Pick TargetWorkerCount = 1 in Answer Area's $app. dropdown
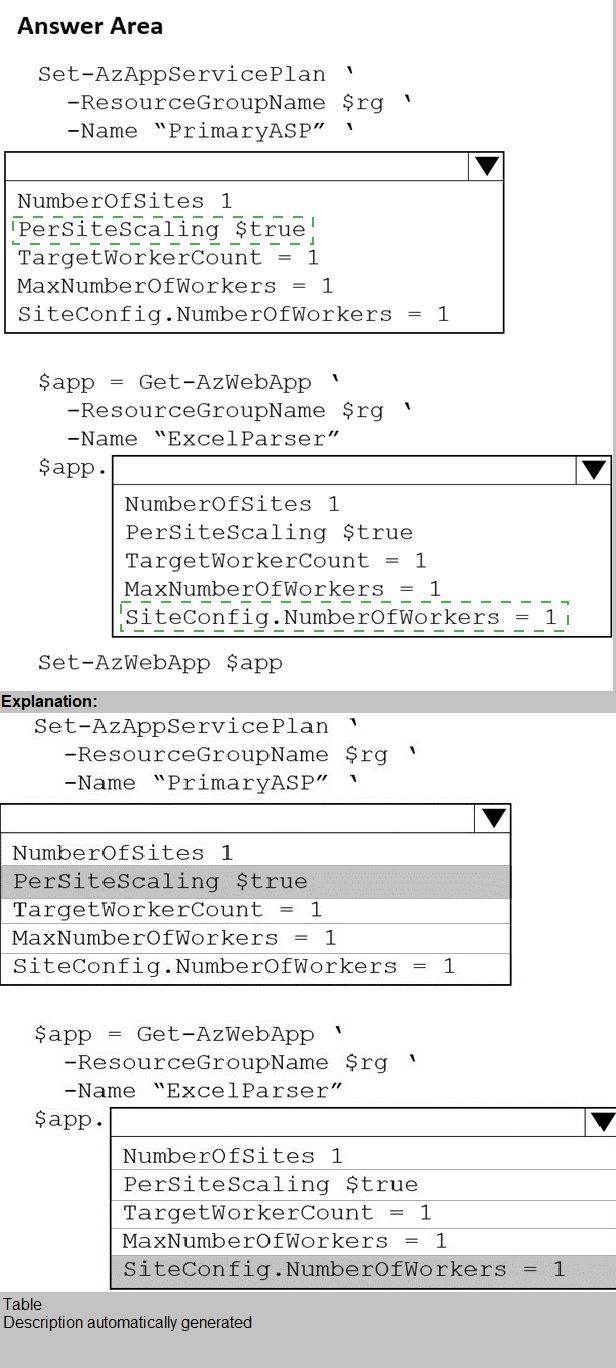Viewport: 616px width, 1368px height. coord(275,561)
